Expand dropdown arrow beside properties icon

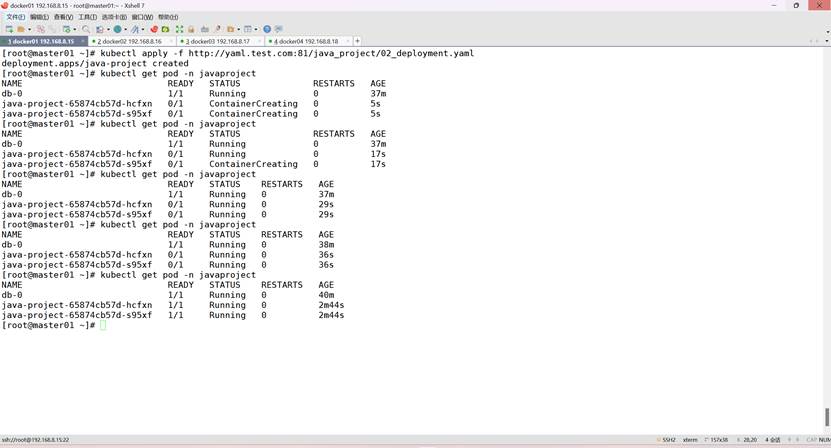pyautogui.click(x=75, y=30)
